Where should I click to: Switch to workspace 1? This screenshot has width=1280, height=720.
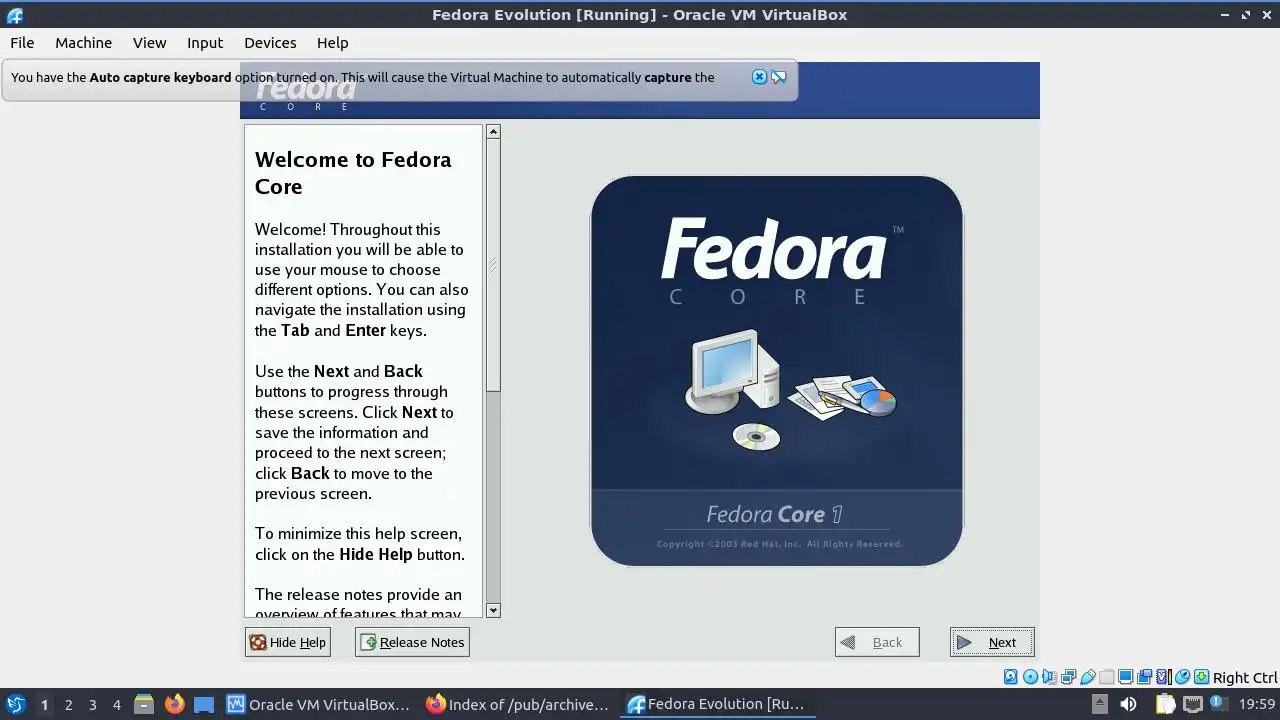[44, 704]
